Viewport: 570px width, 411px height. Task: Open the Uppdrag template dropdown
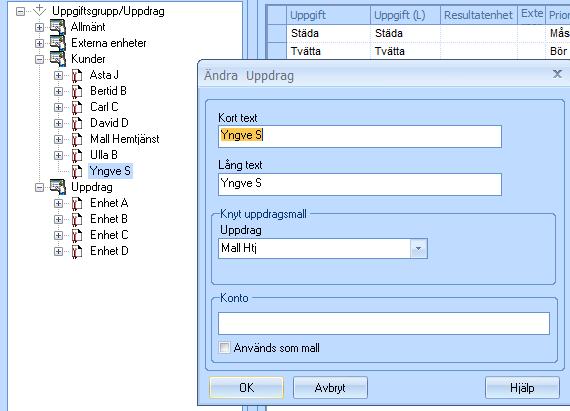pos(418,249)
